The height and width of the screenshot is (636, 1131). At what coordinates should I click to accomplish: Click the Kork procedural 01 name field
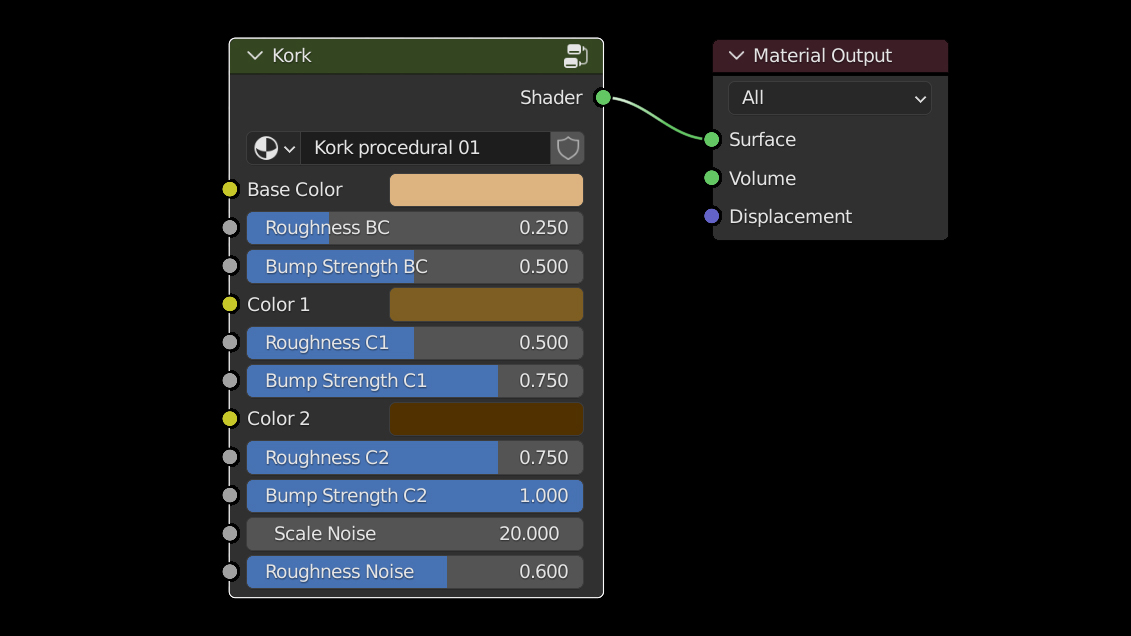tap(424, 148)
